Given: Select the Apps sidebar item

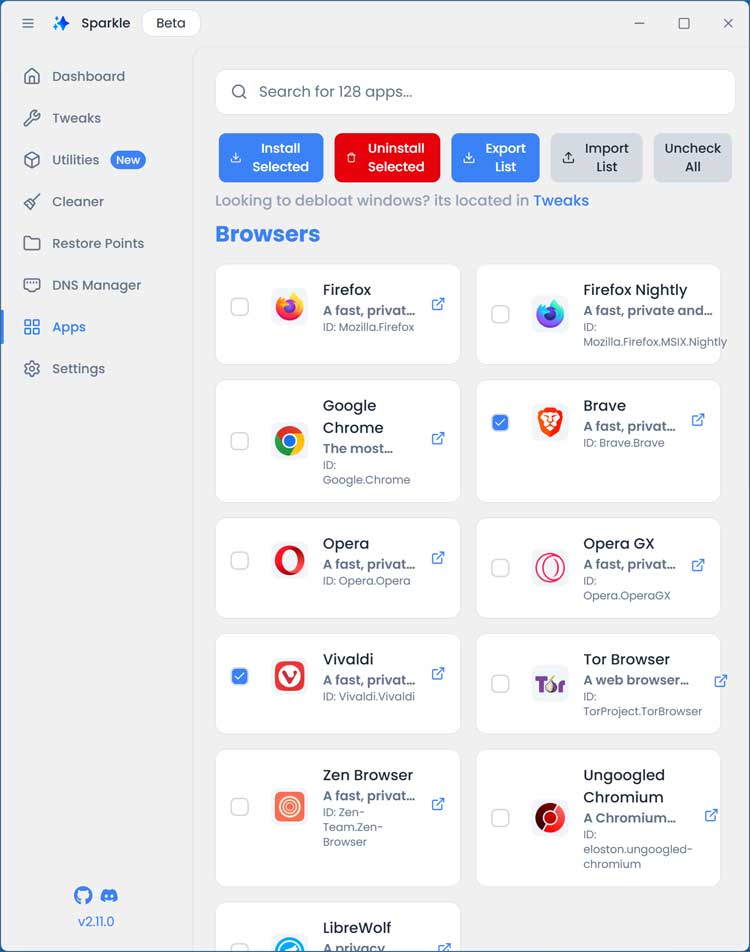Looking at the screenshot, I should pos(69,327).
